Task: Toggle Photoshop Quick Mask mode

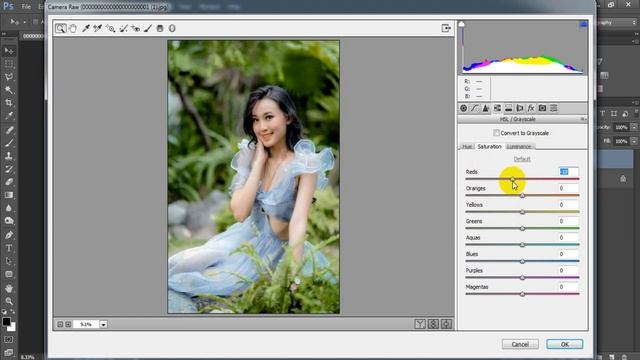Action: 9,340
